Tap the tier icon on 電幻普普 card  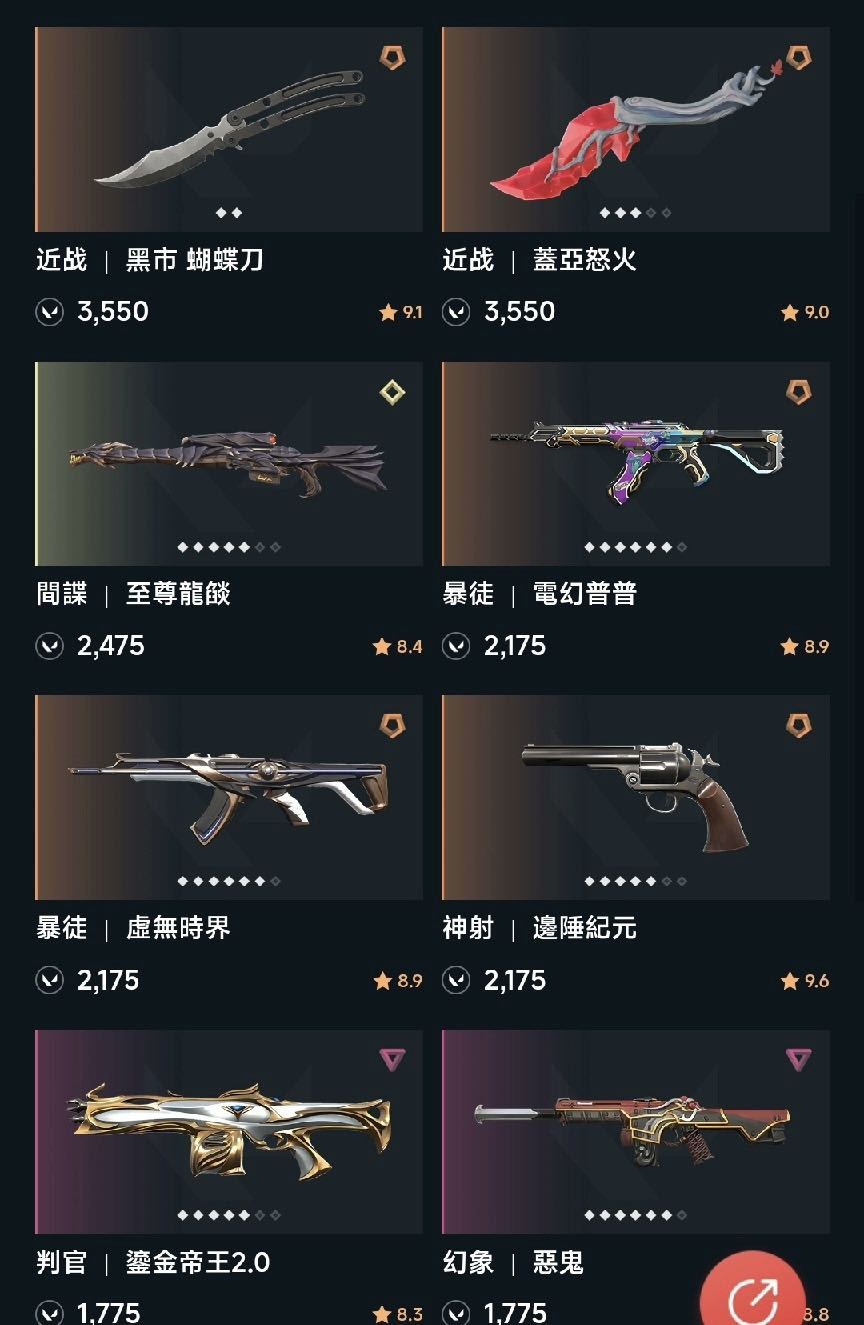click(798, 392)
